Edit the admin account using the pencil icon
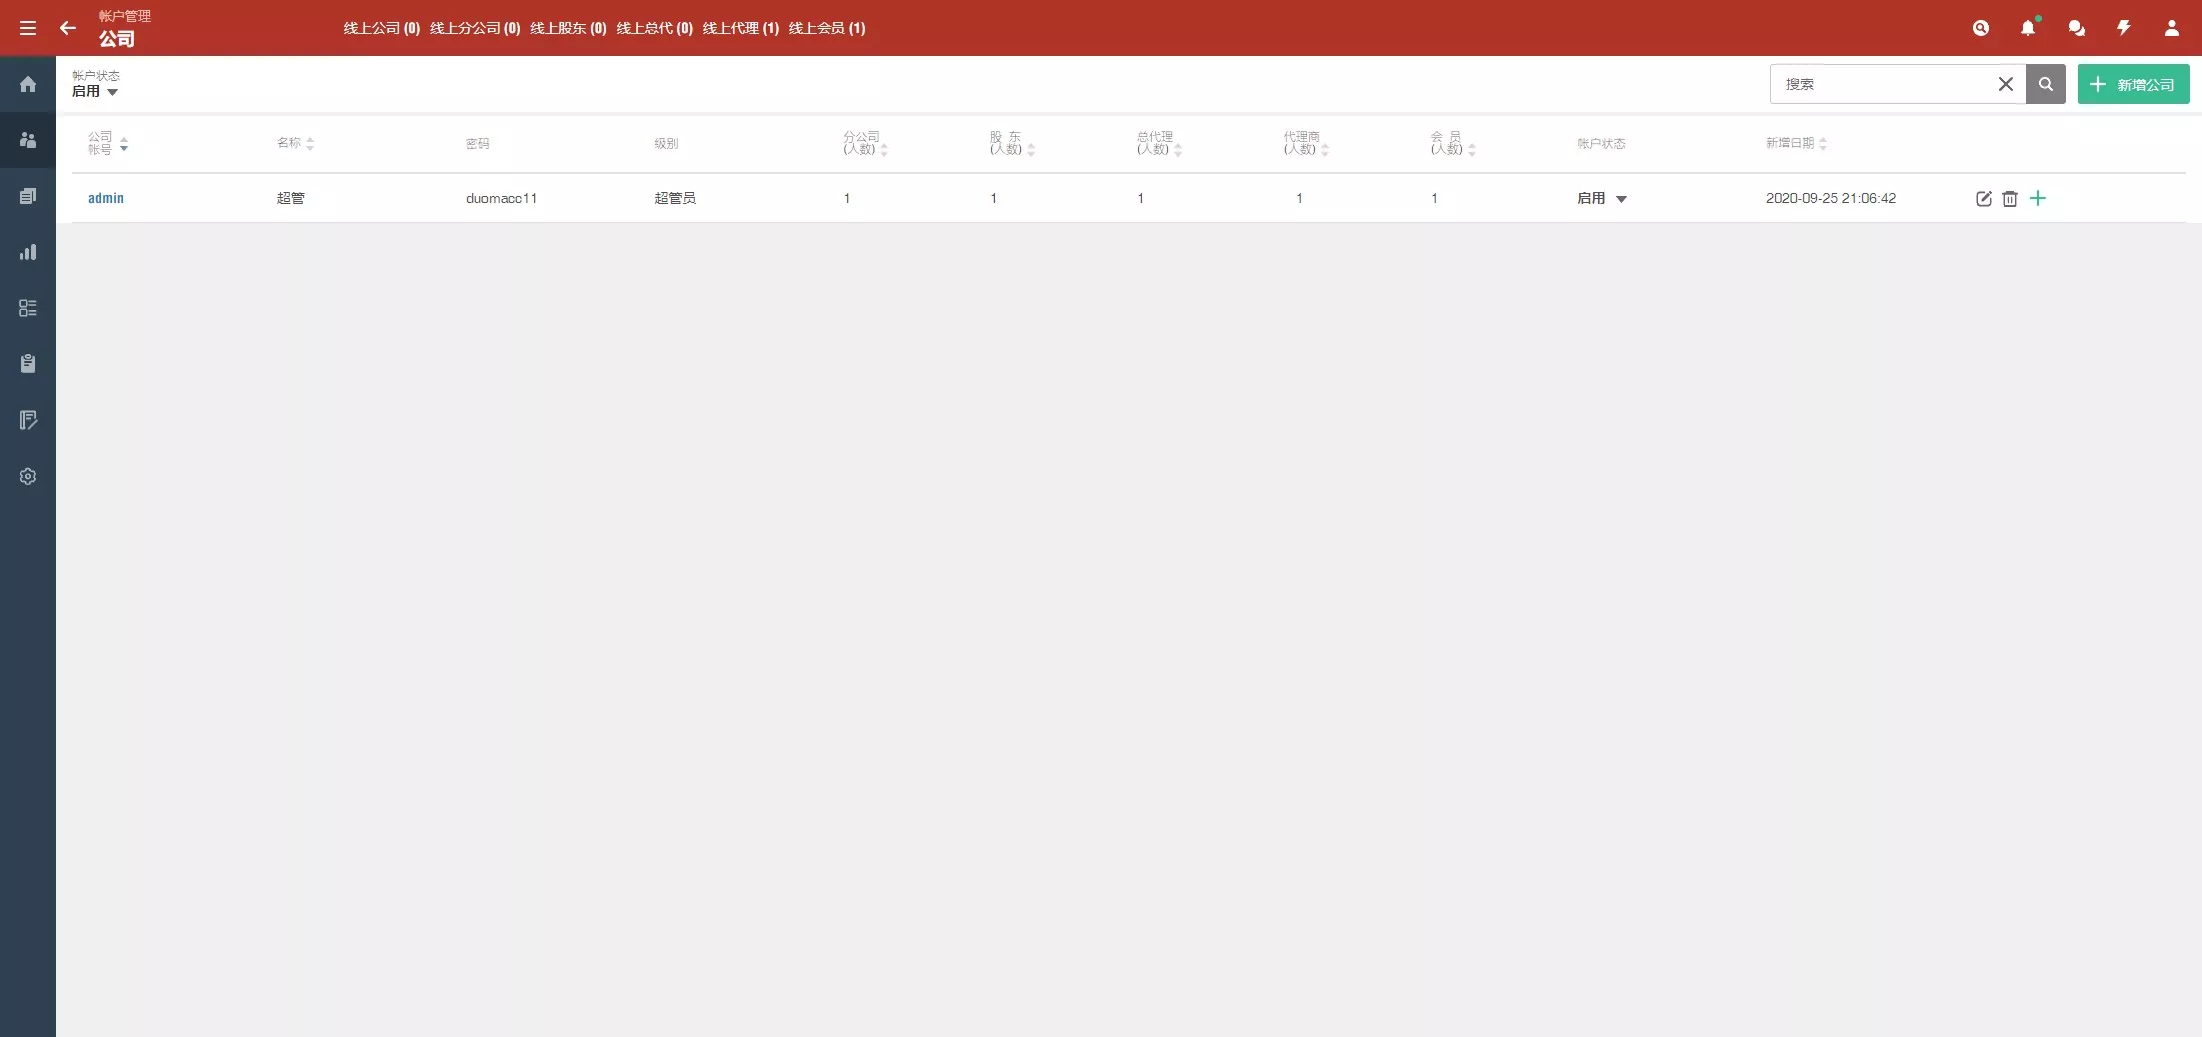2202x1037 pixels. pyautogui.click(x=1984, y=199)
